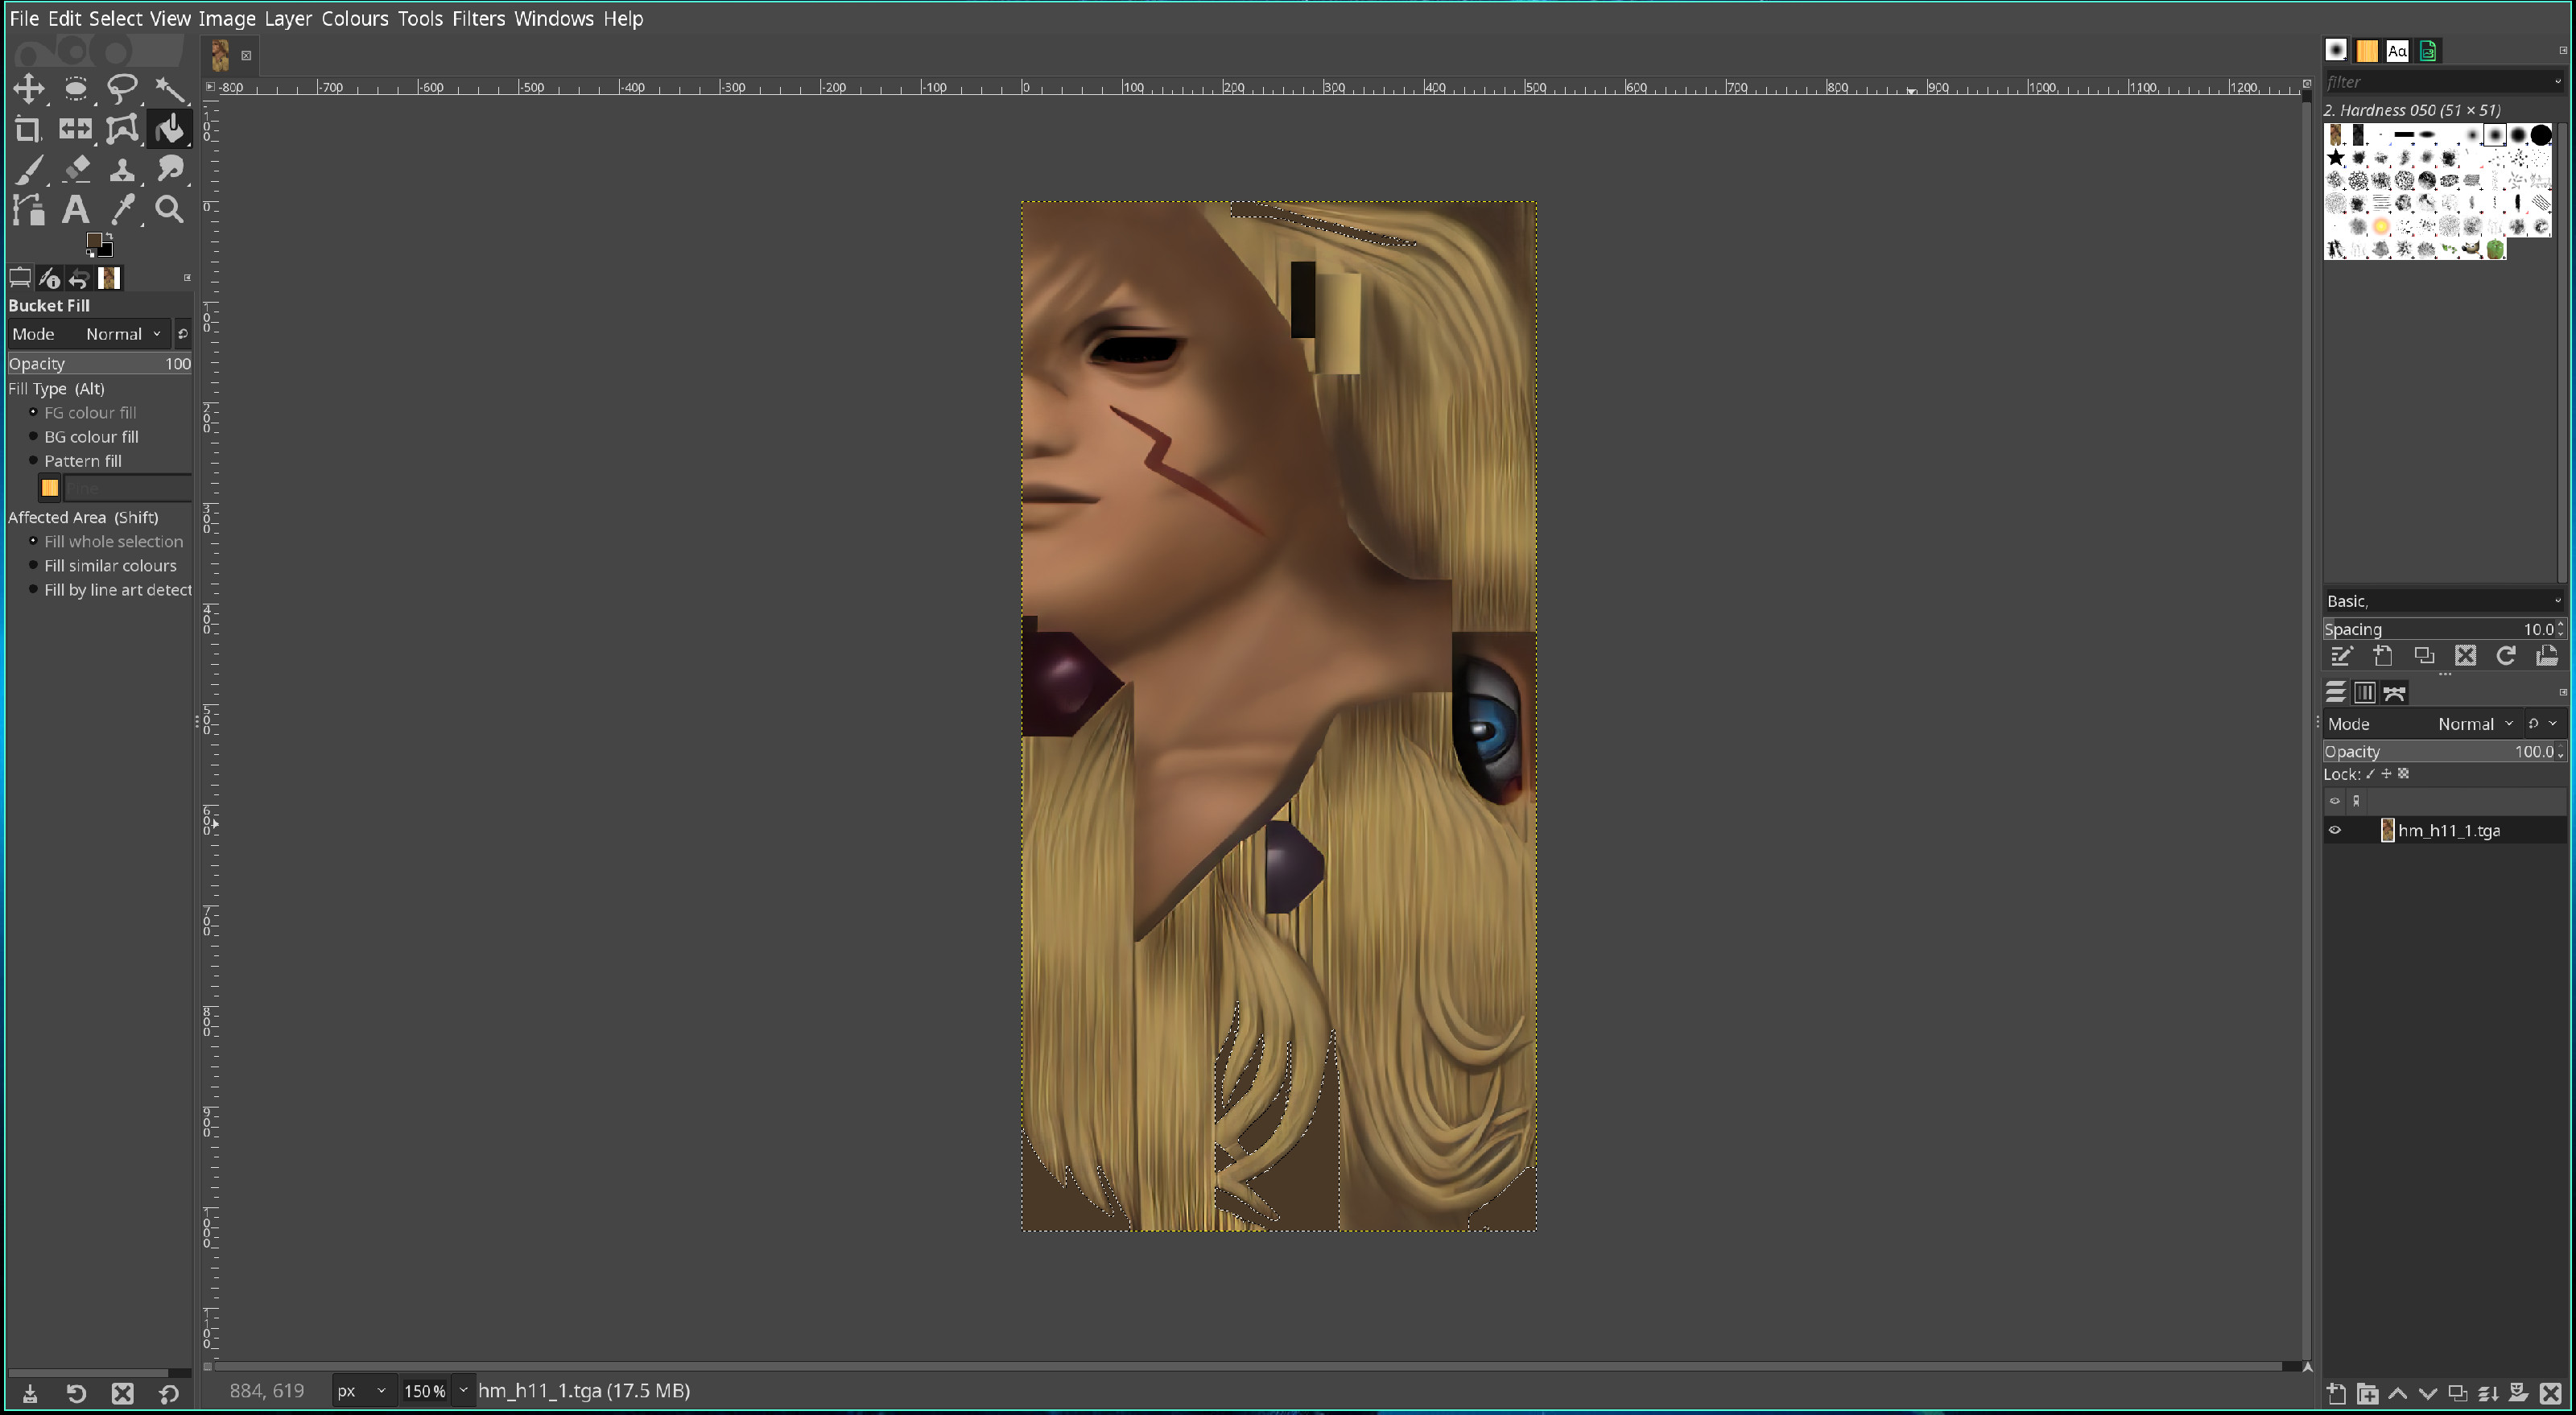Screen dimensions: 2576x1415
Task: Open brushes panel configure menu arrow
Action: [x=2563, y=50]
